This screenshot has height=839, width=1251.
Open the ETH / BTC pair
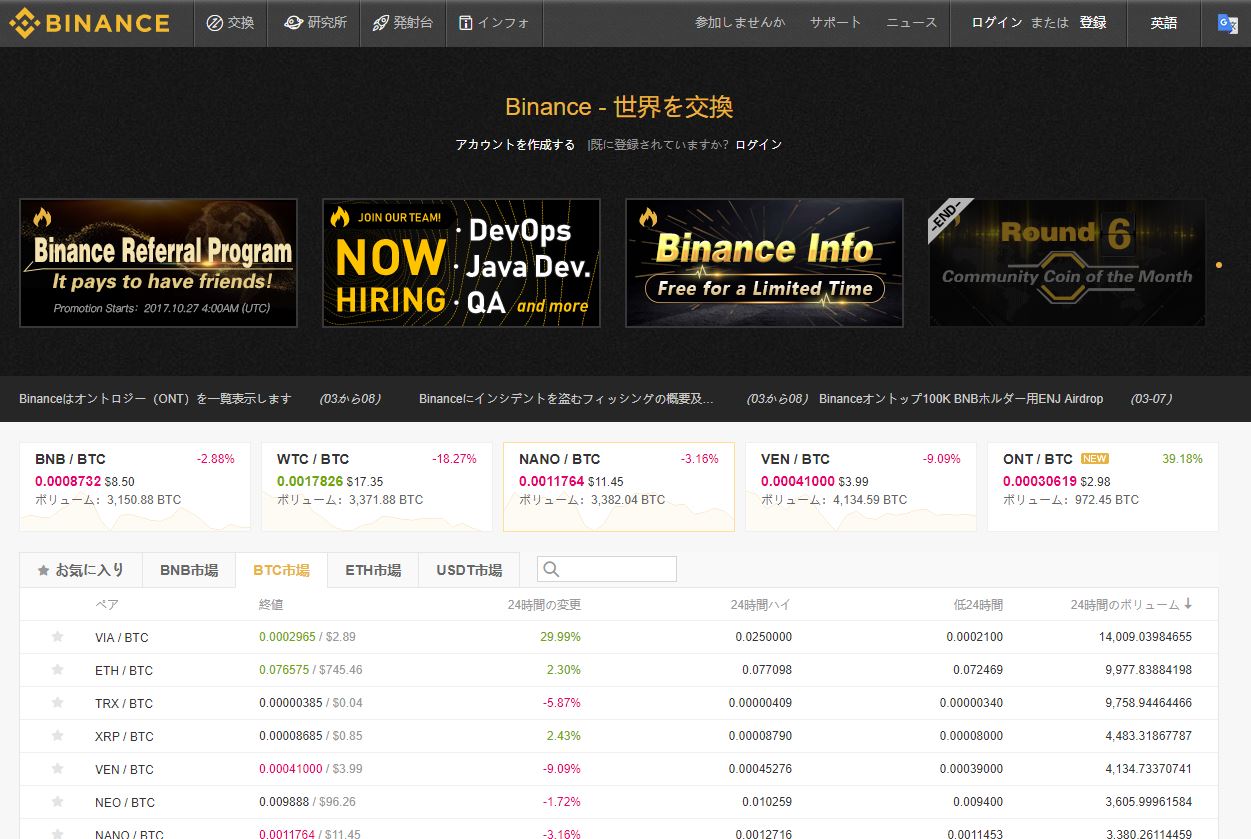(124, 671)
